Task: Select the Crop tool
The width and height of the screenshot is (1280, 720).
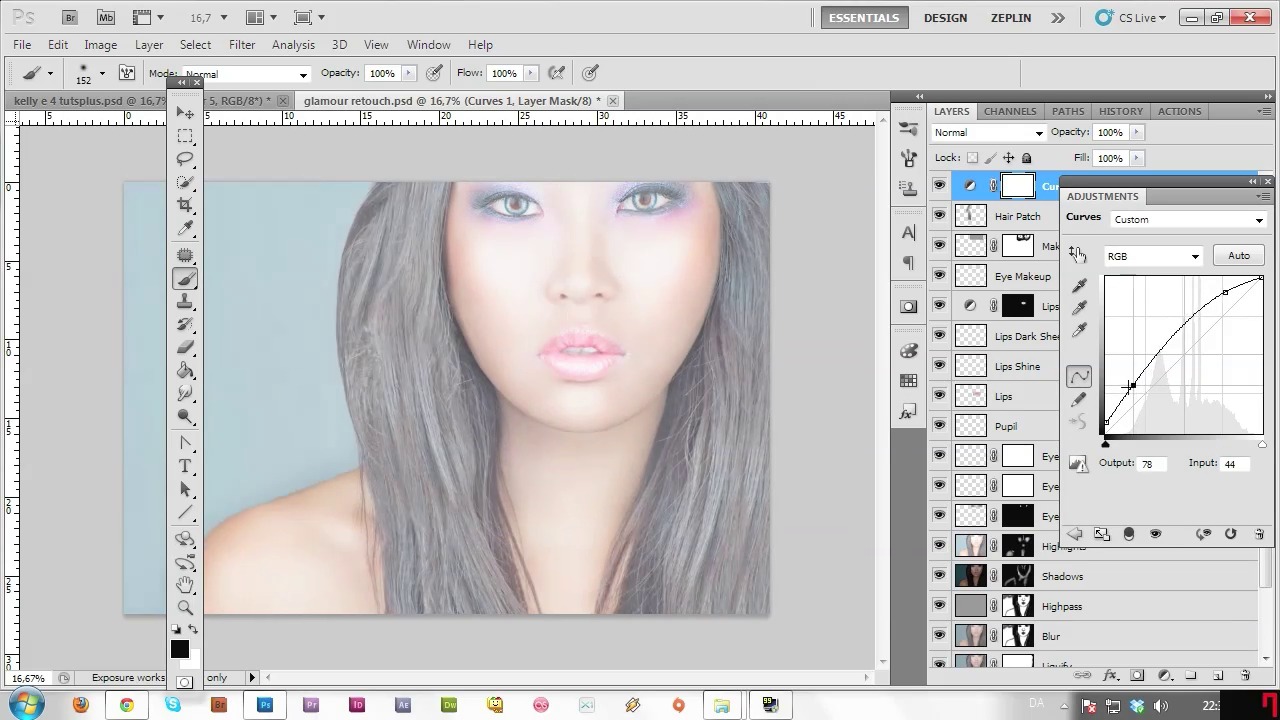Action: (x=185, y=205)
